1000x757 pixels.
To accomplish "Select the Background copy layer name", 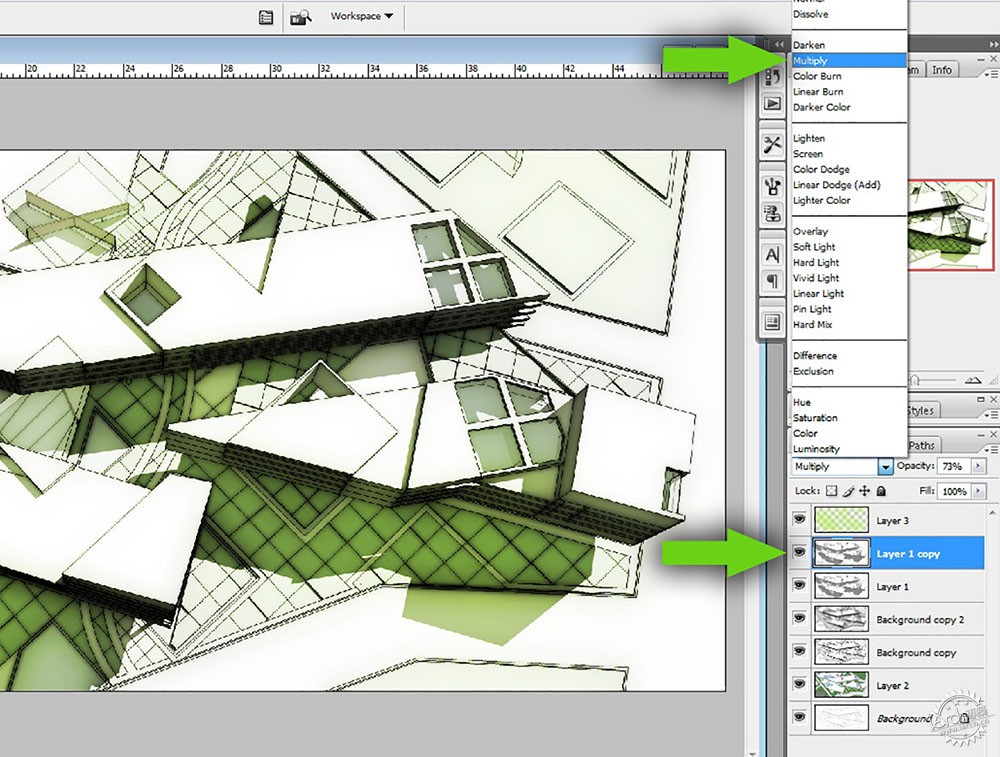I will pos(916,652).
